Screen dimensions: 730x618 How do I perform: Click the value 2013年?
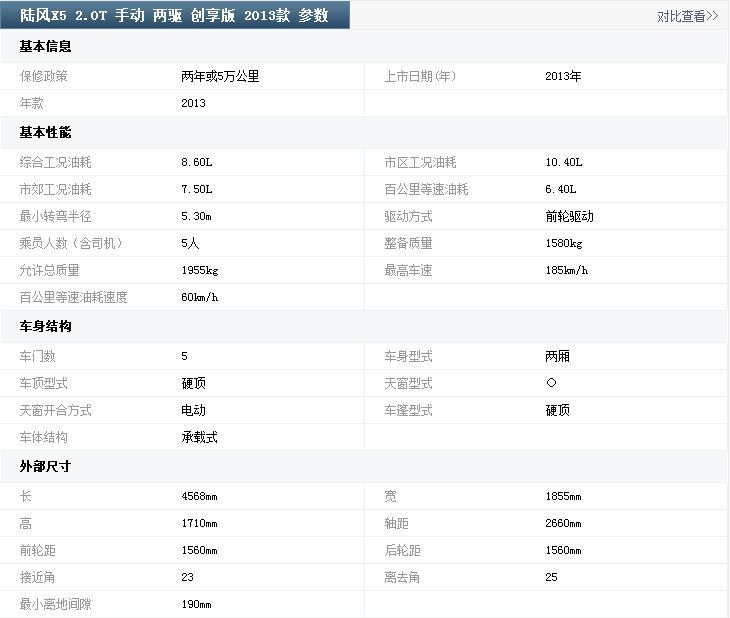563,76
